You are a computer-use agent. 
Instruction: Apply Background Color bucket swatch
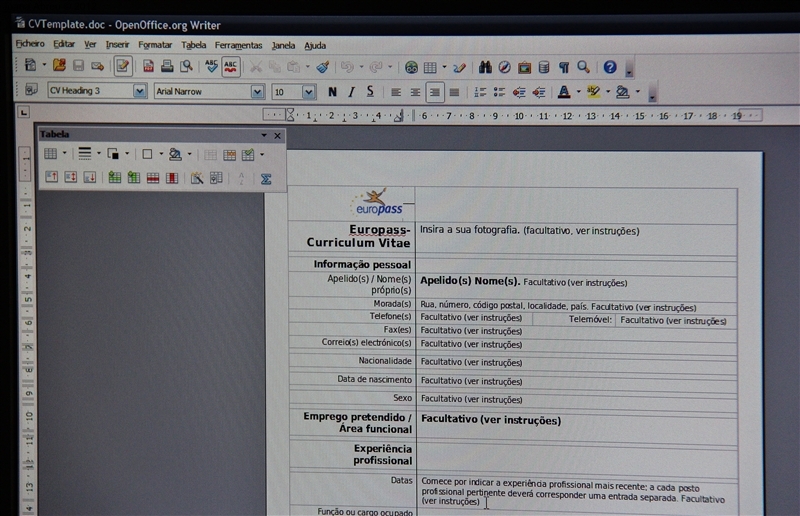(x=622, y=92)
